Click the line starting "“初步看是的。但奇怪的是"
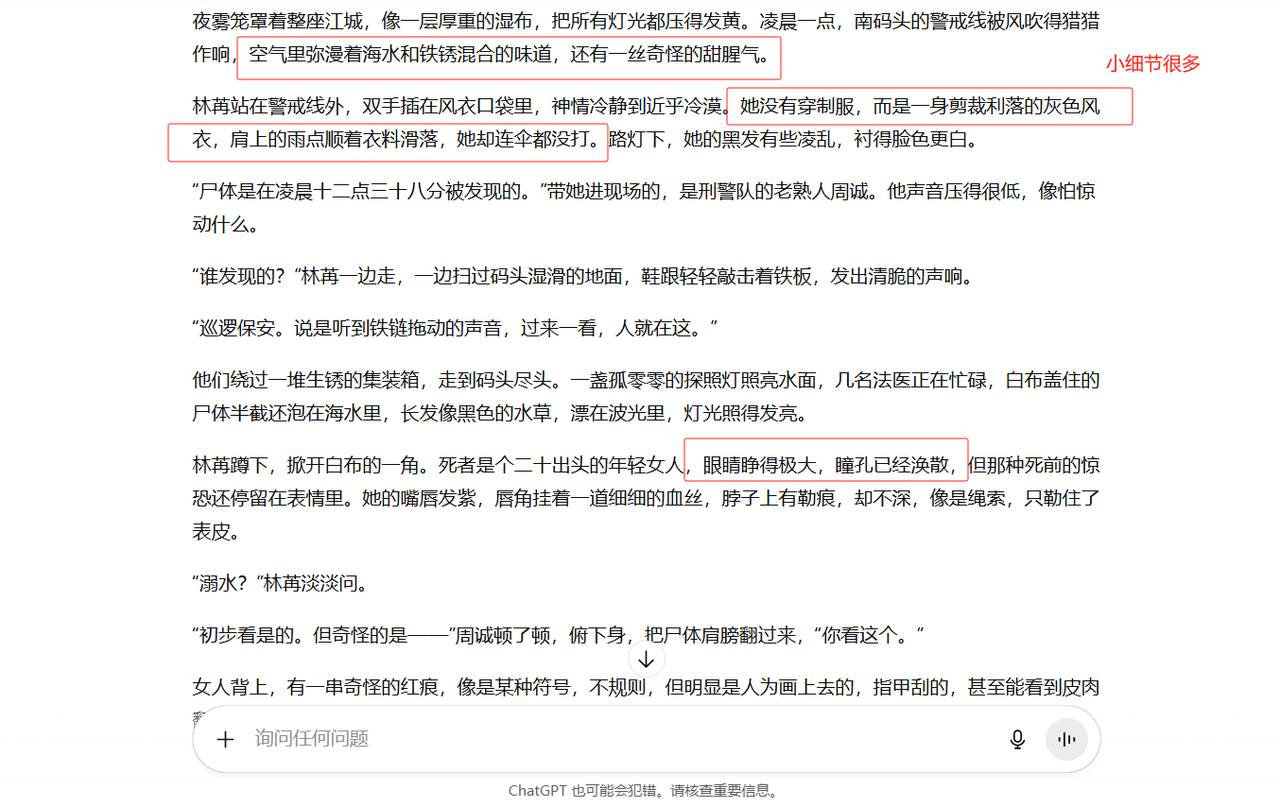This screenshot has height=807, width=1280. [558, 635]
